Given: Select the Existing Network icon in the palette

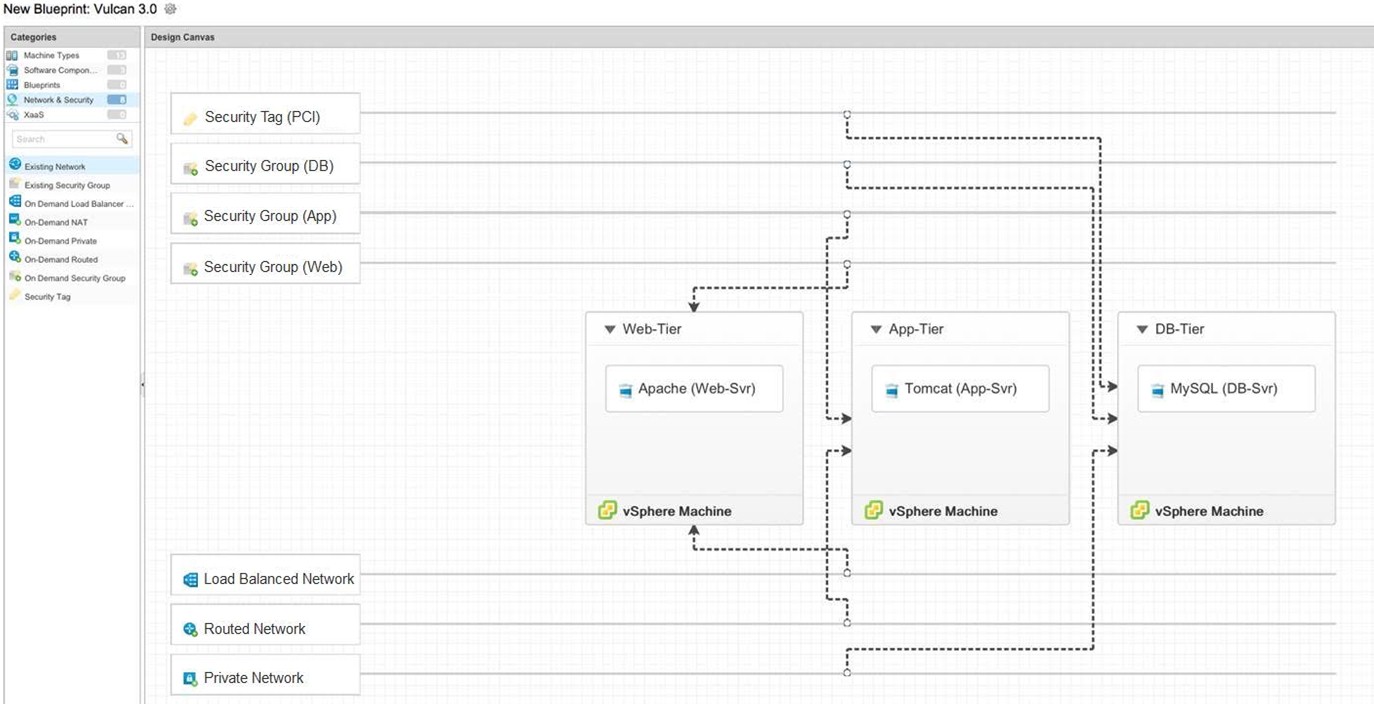Looking at the screenshot, I should tap(13, 166).
